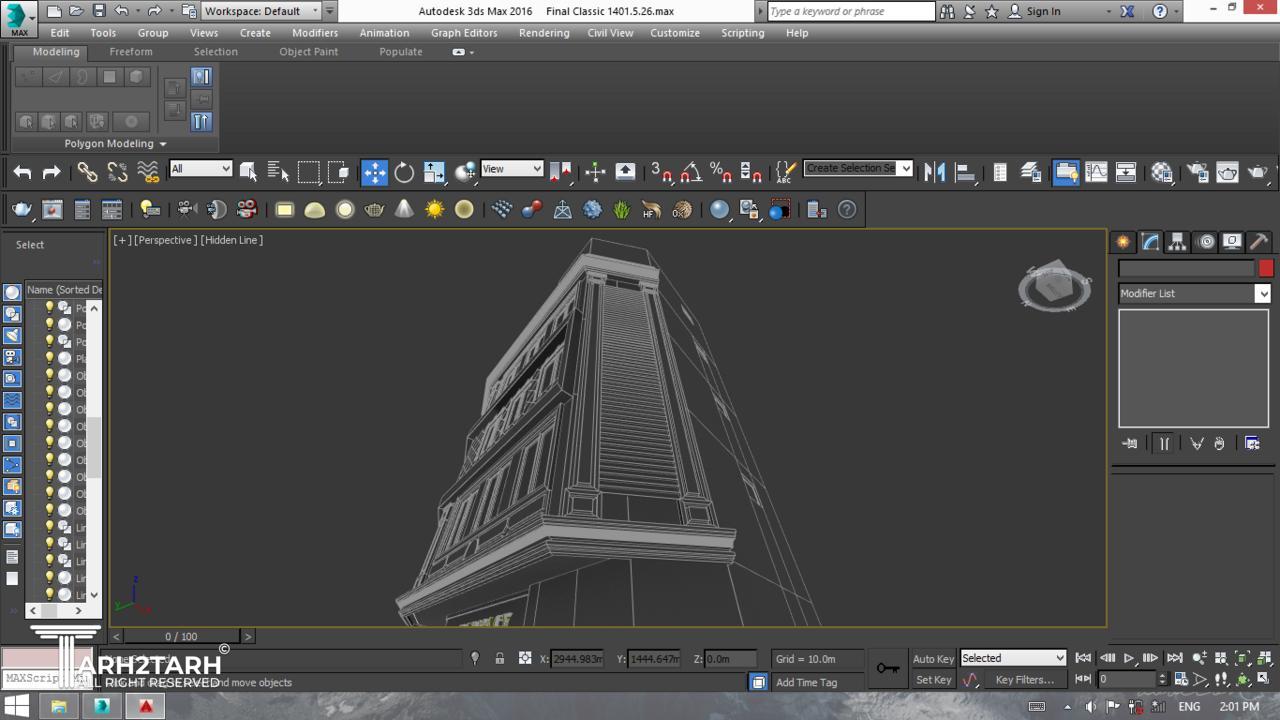This screenshot has width=1280, height=720.
Task: Expand the Modifier List dropdown
Action: pyautogui.click(x=1263, y=293)
